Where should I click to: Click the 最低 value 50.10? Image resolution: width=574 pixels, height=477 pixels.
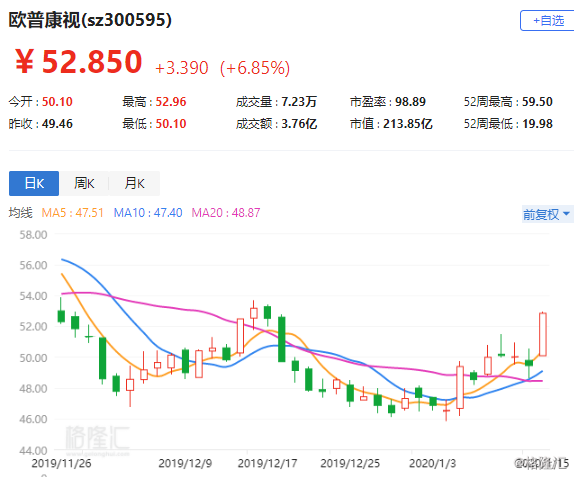pos(171,124)
